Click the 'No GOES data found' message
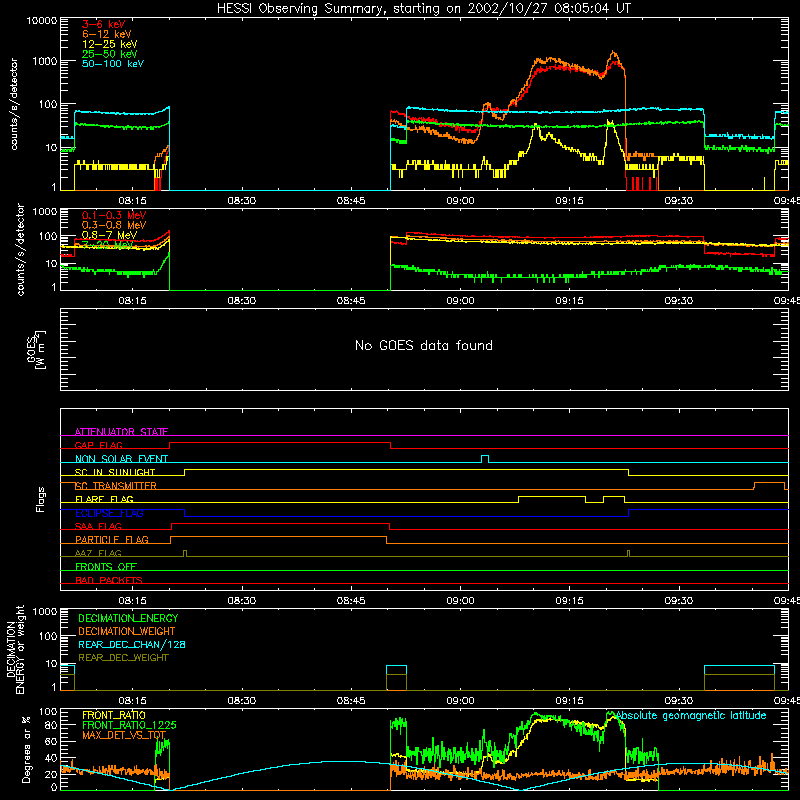The image size is (800, 800). pos(423,345)
